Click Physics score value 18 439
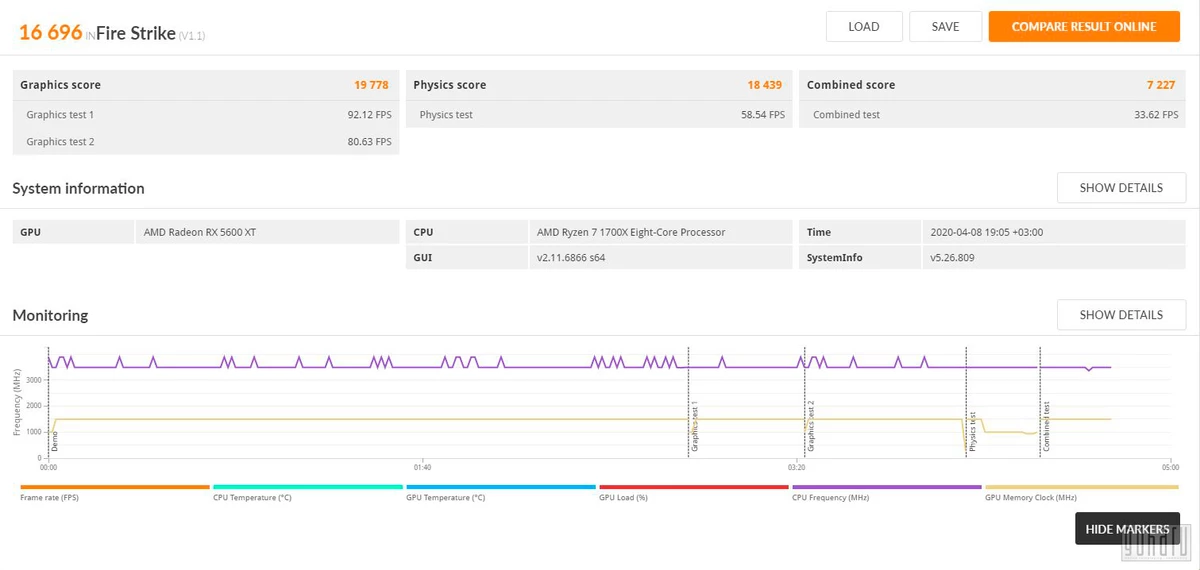1200x570 pixels. 765,85
